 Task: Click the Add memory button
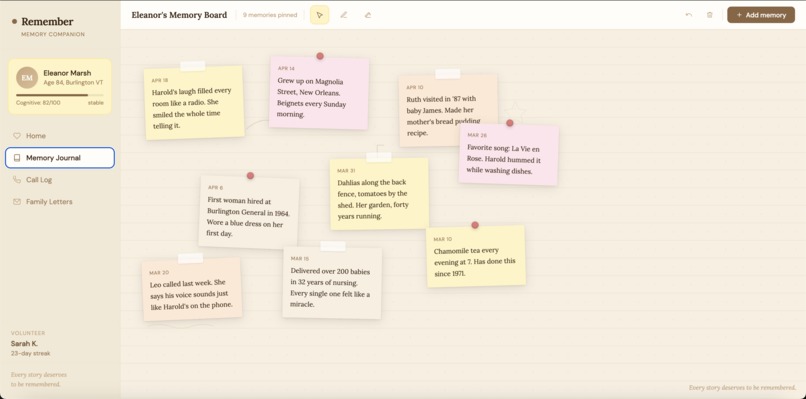761,15
